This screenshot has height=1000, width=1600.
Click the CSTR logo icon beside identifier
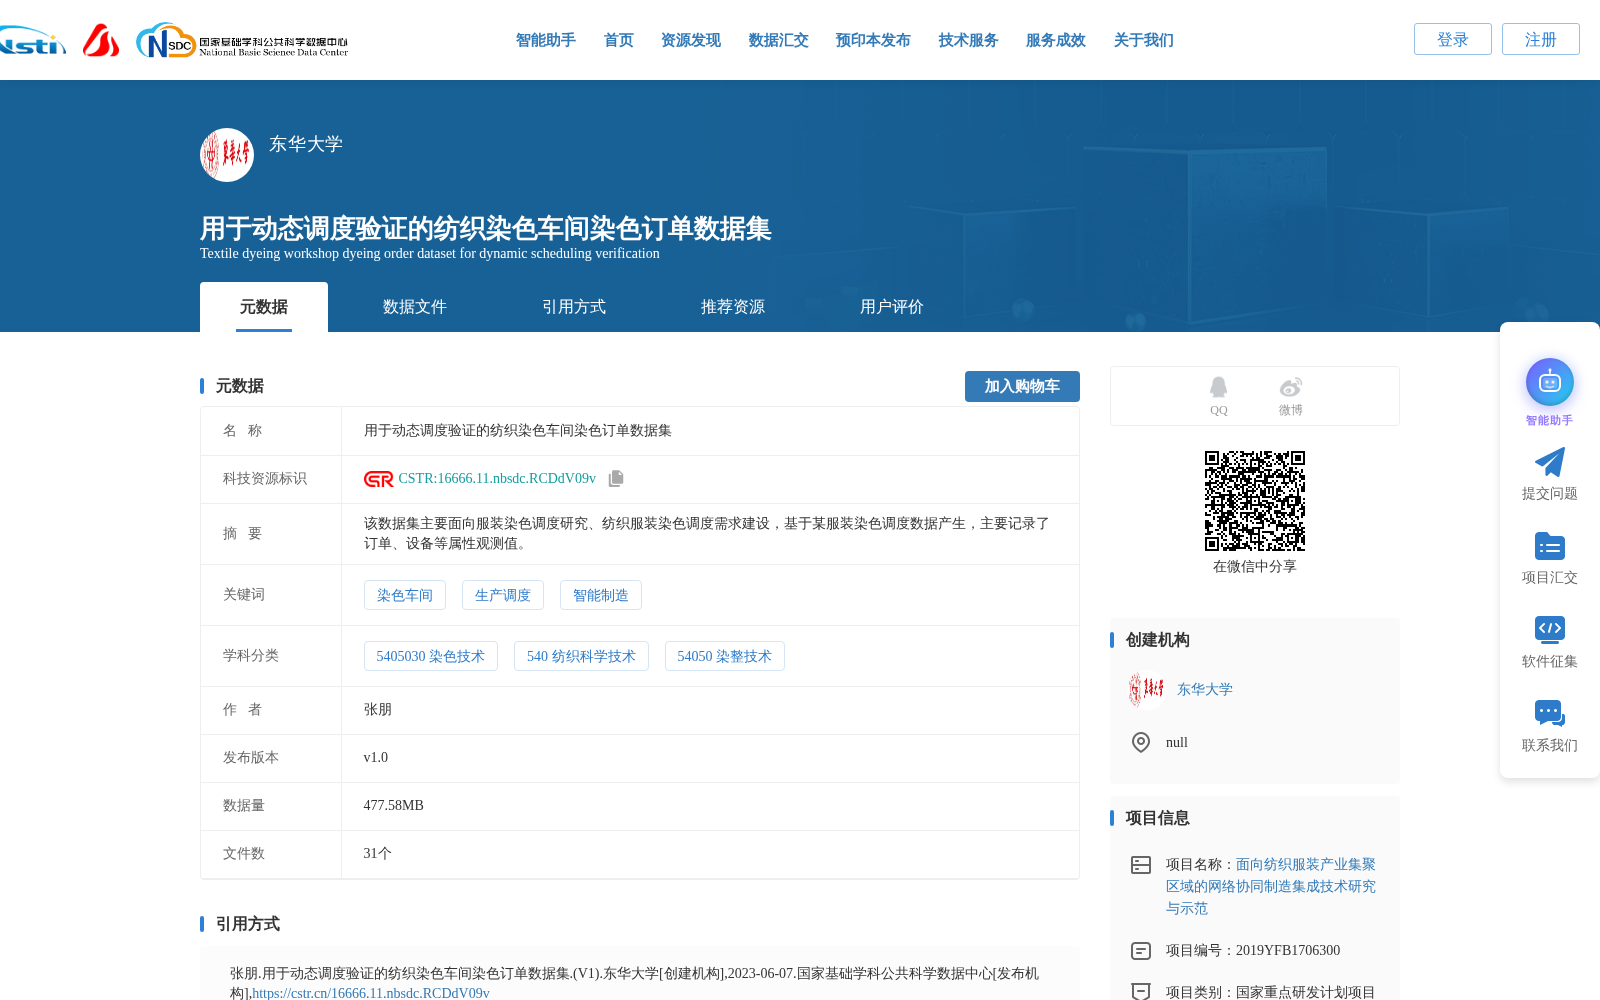pos(378,479)
